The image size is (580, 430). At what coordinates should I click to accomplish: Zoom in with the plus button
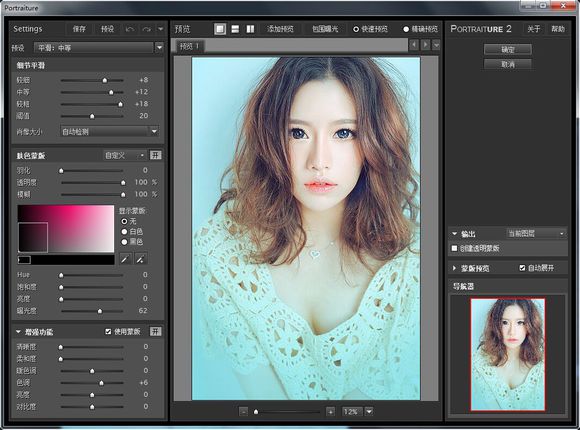(330, 411)
